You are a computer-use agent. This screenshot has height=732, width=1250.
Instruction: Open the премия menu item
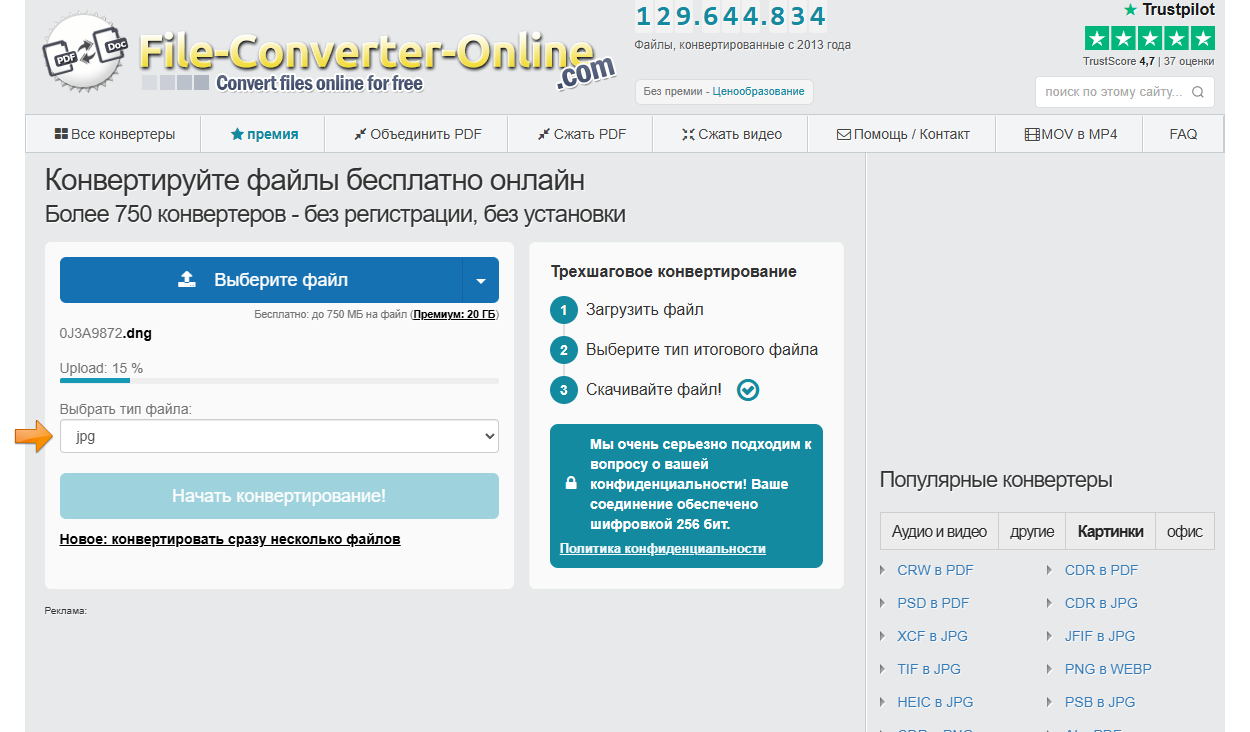coord(264,134)
